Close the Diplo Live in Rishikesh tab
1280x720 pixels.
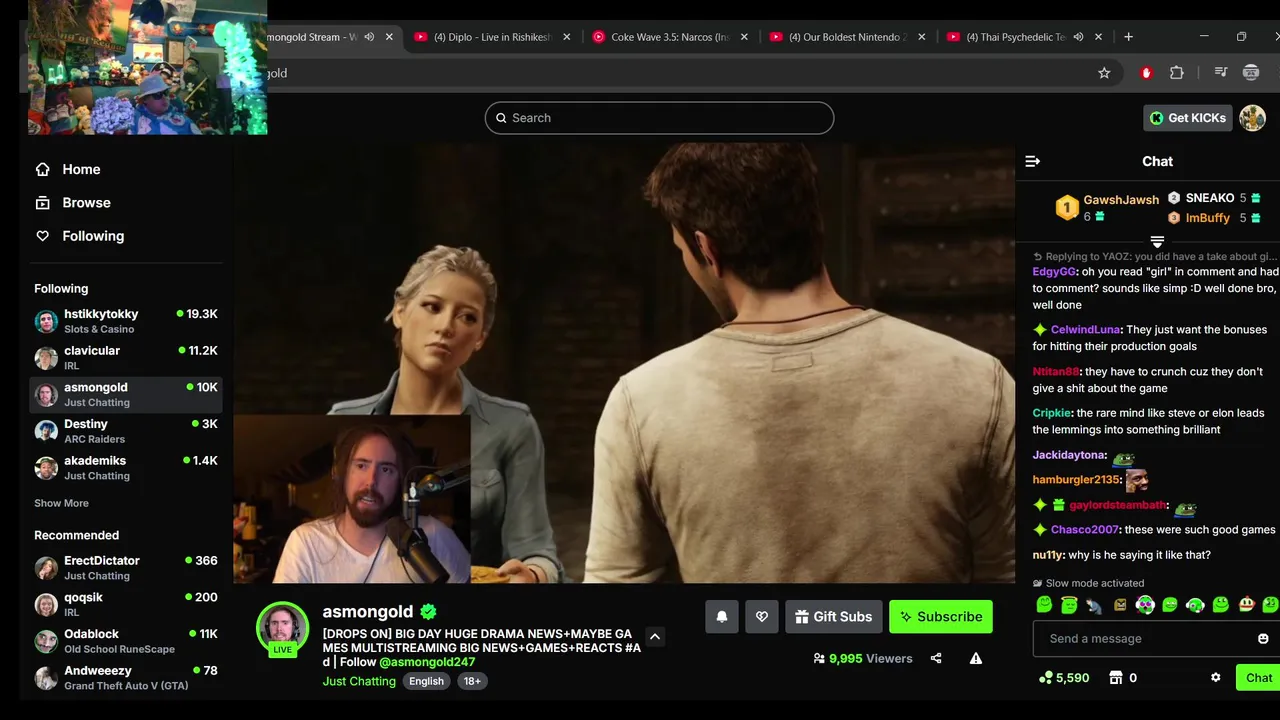(x=567, y=37)
